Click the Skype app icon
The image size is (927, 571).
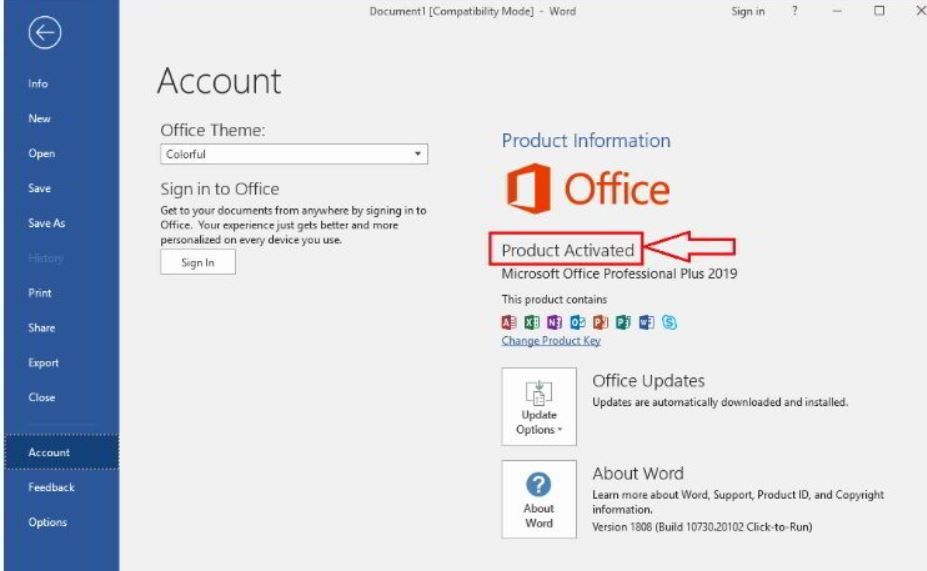point(669,322)
